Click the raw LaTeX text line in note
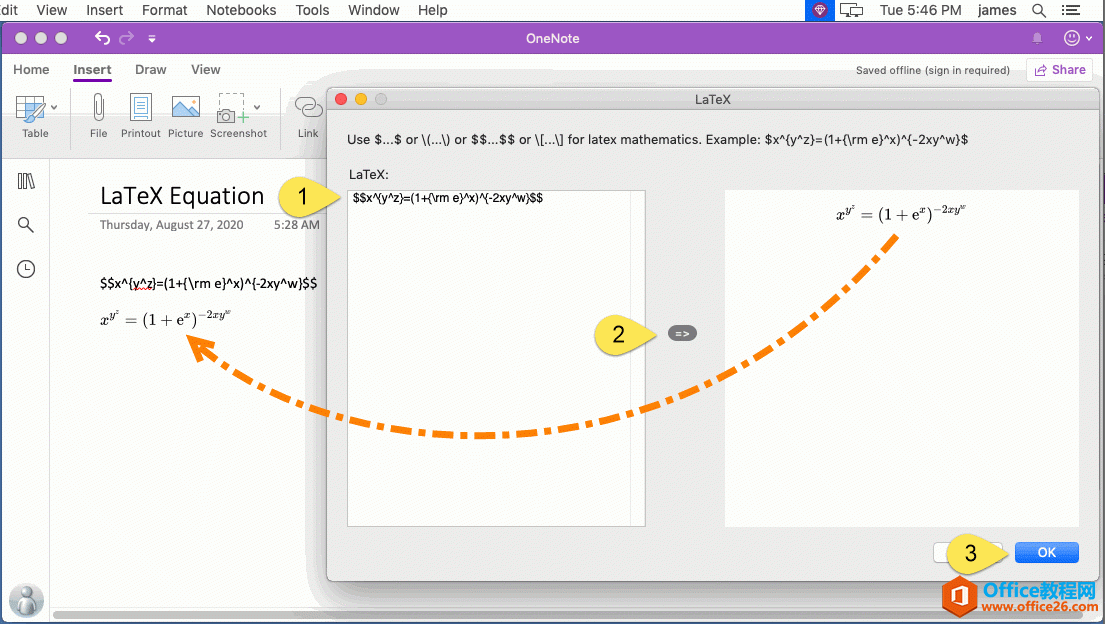Screen dimensions: 1105x624 tap(209, 283)
